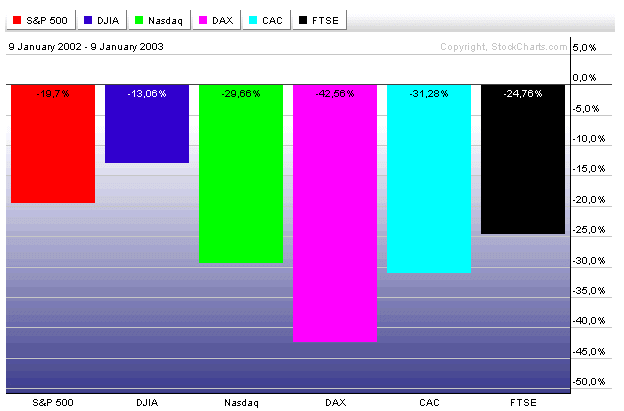This screenshot has height=411, width=624.
Task: Select the red S&P 500 bar
Action: [x=53, y=144]
